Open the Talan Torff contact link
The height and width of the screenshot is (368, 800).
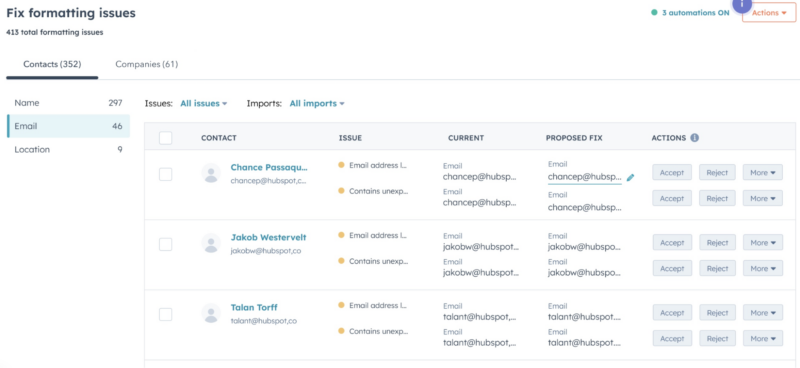coord(254,307)
